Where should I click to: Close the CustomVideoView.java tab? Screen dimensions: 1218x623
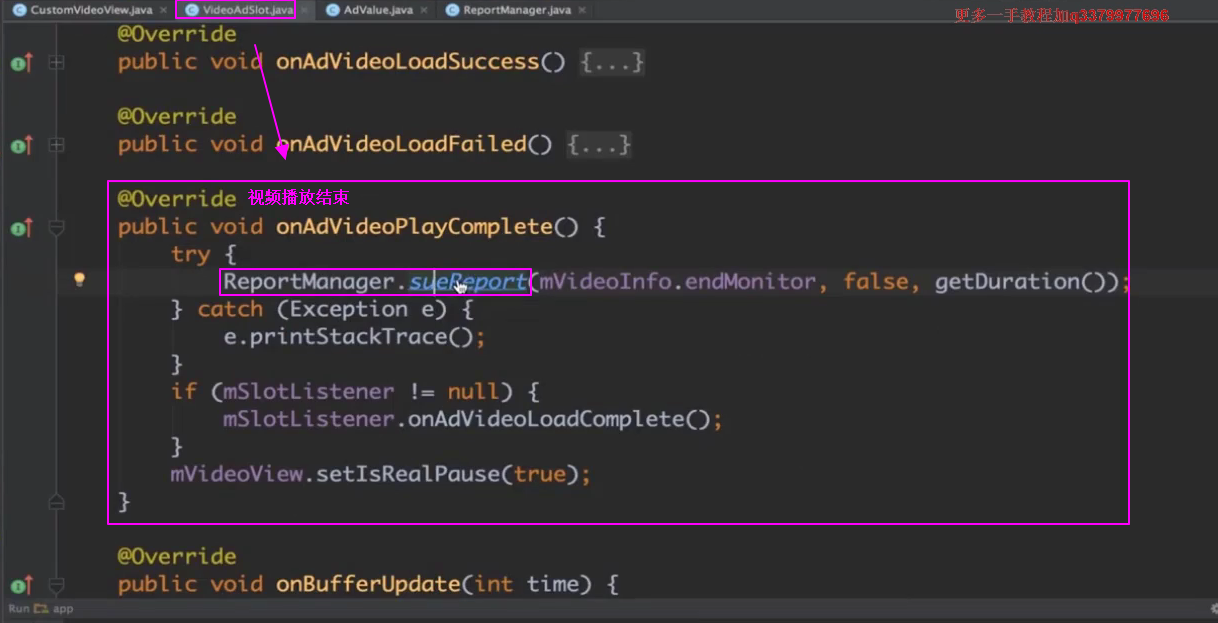[163, 10]
